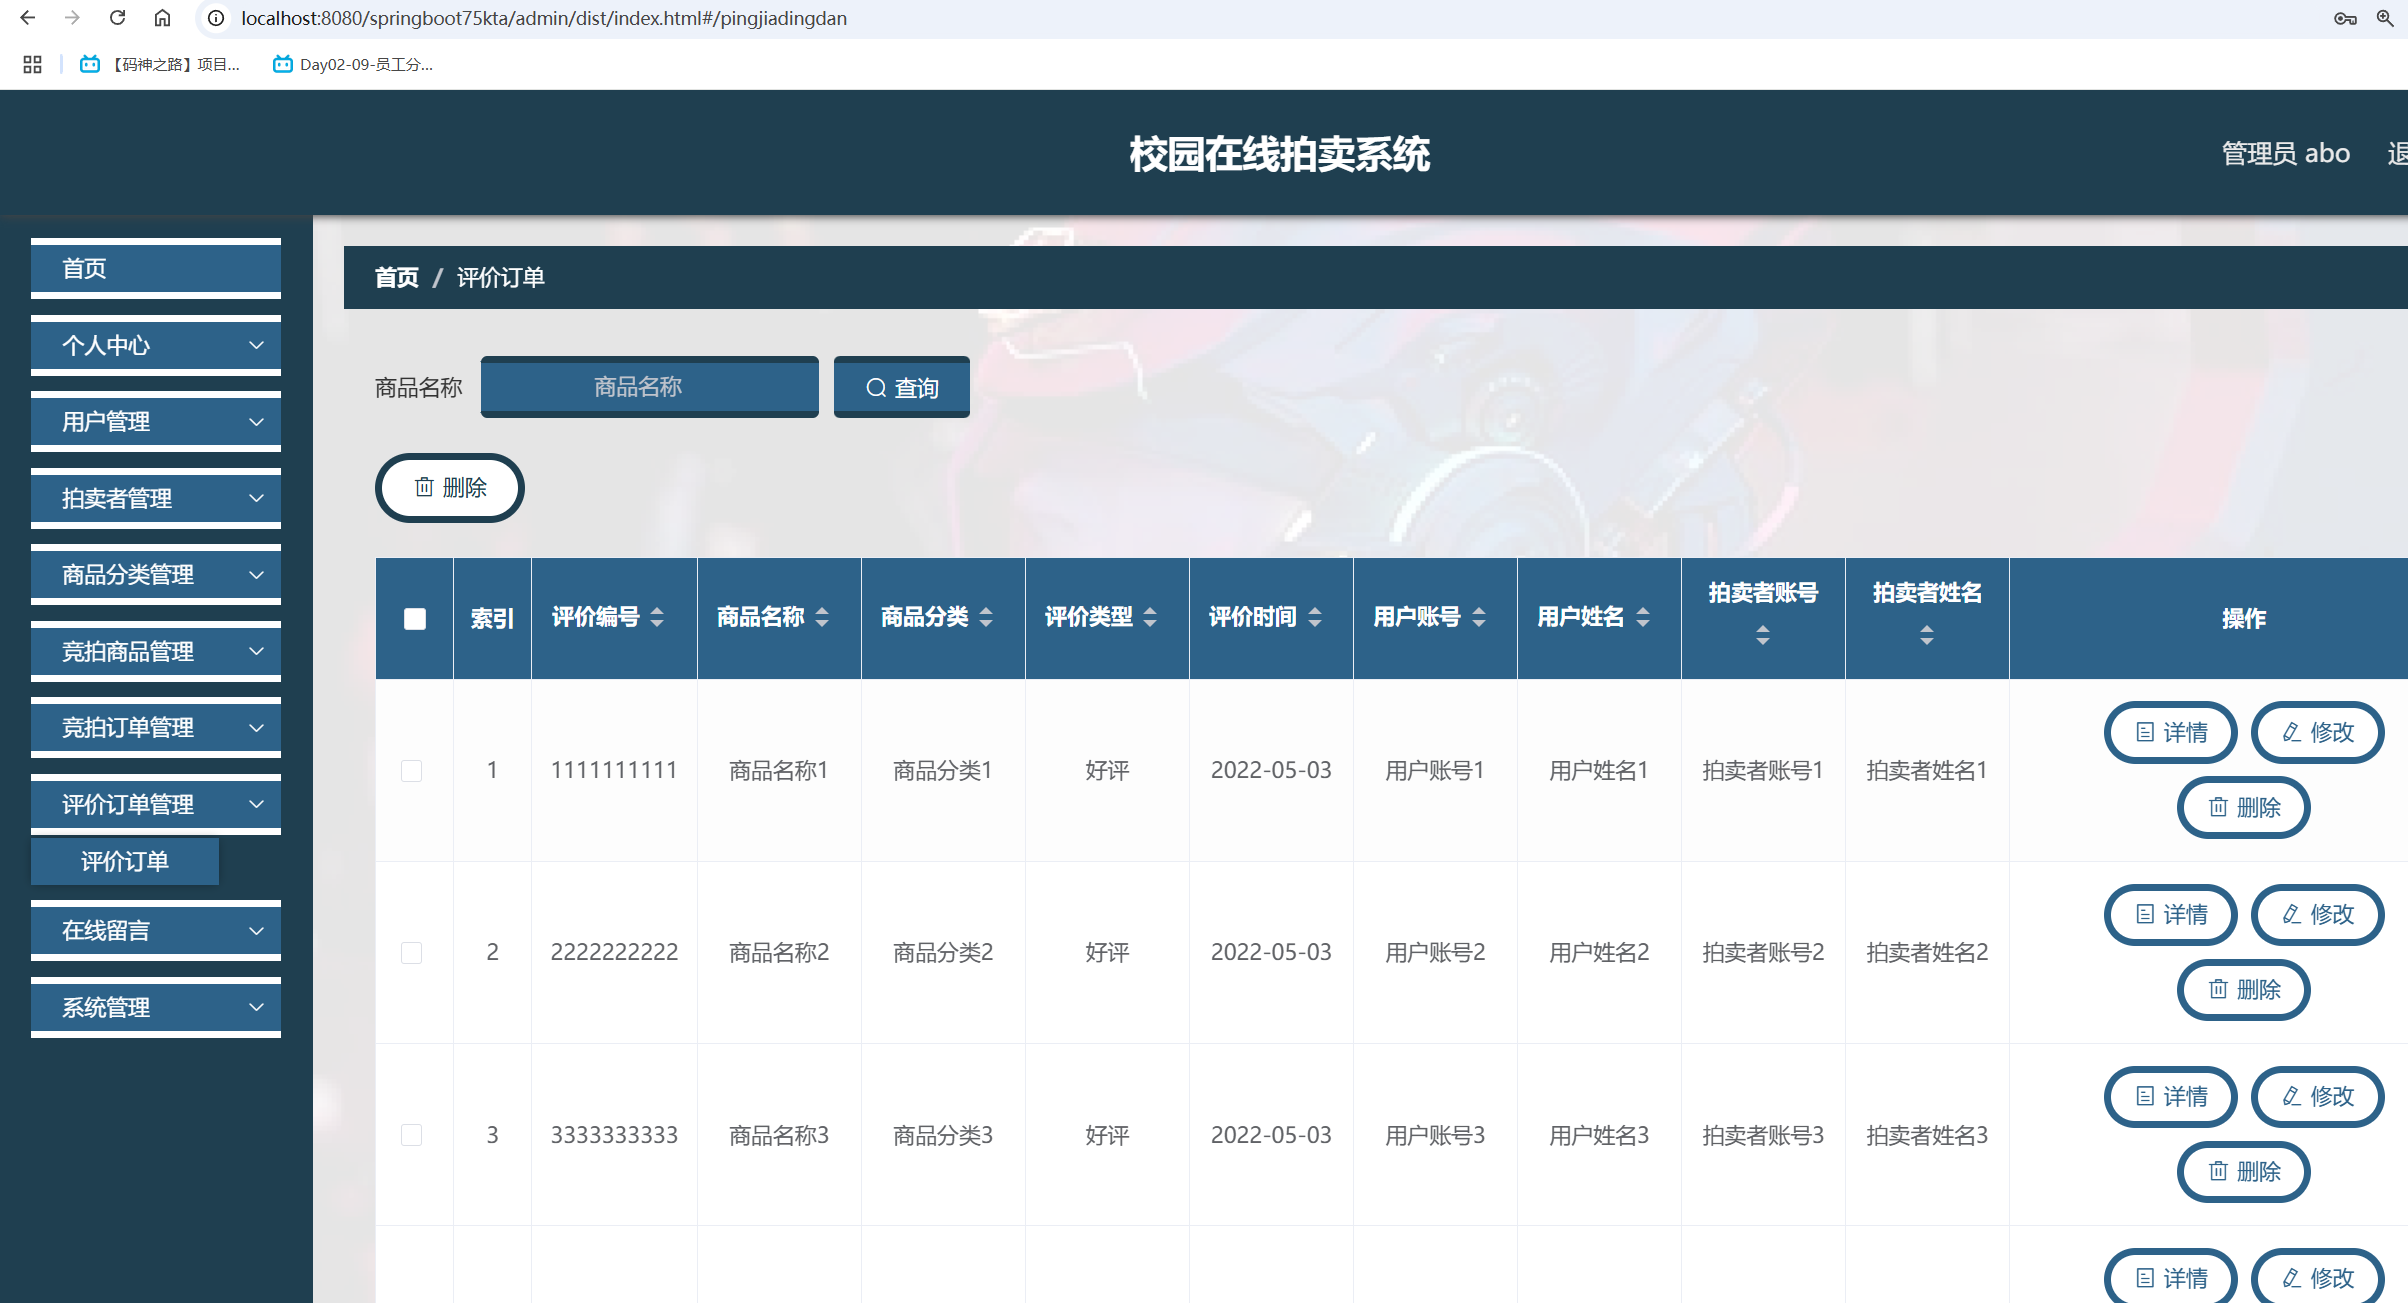Expand the 商品分类管理 menu
This screenshot has height=1303, width=2408.
pyautogui.click(x=156, y=575)
